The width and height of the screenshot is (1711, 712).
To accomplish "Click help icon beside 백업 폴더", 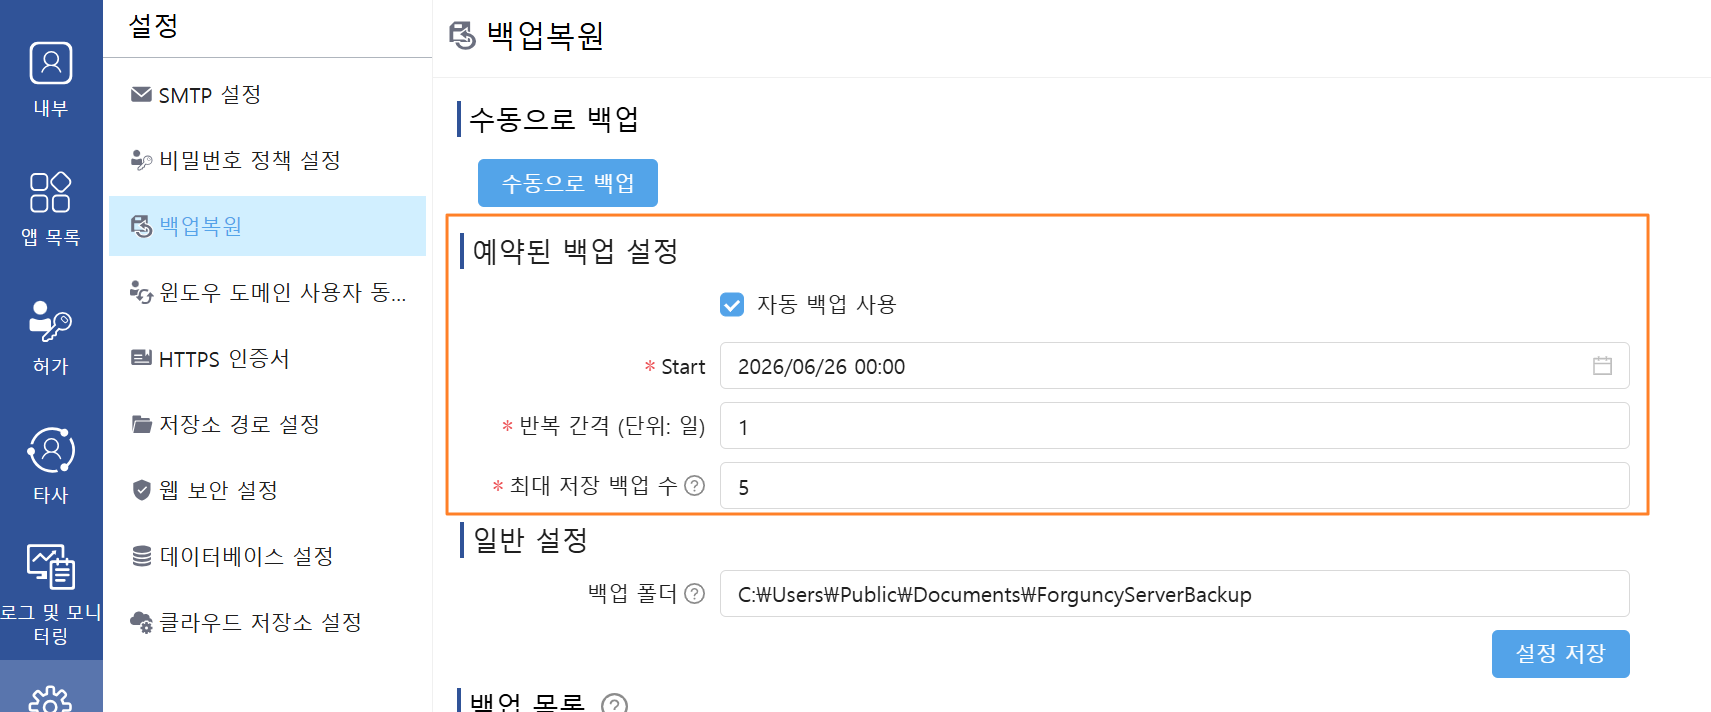I will (695, 594).
